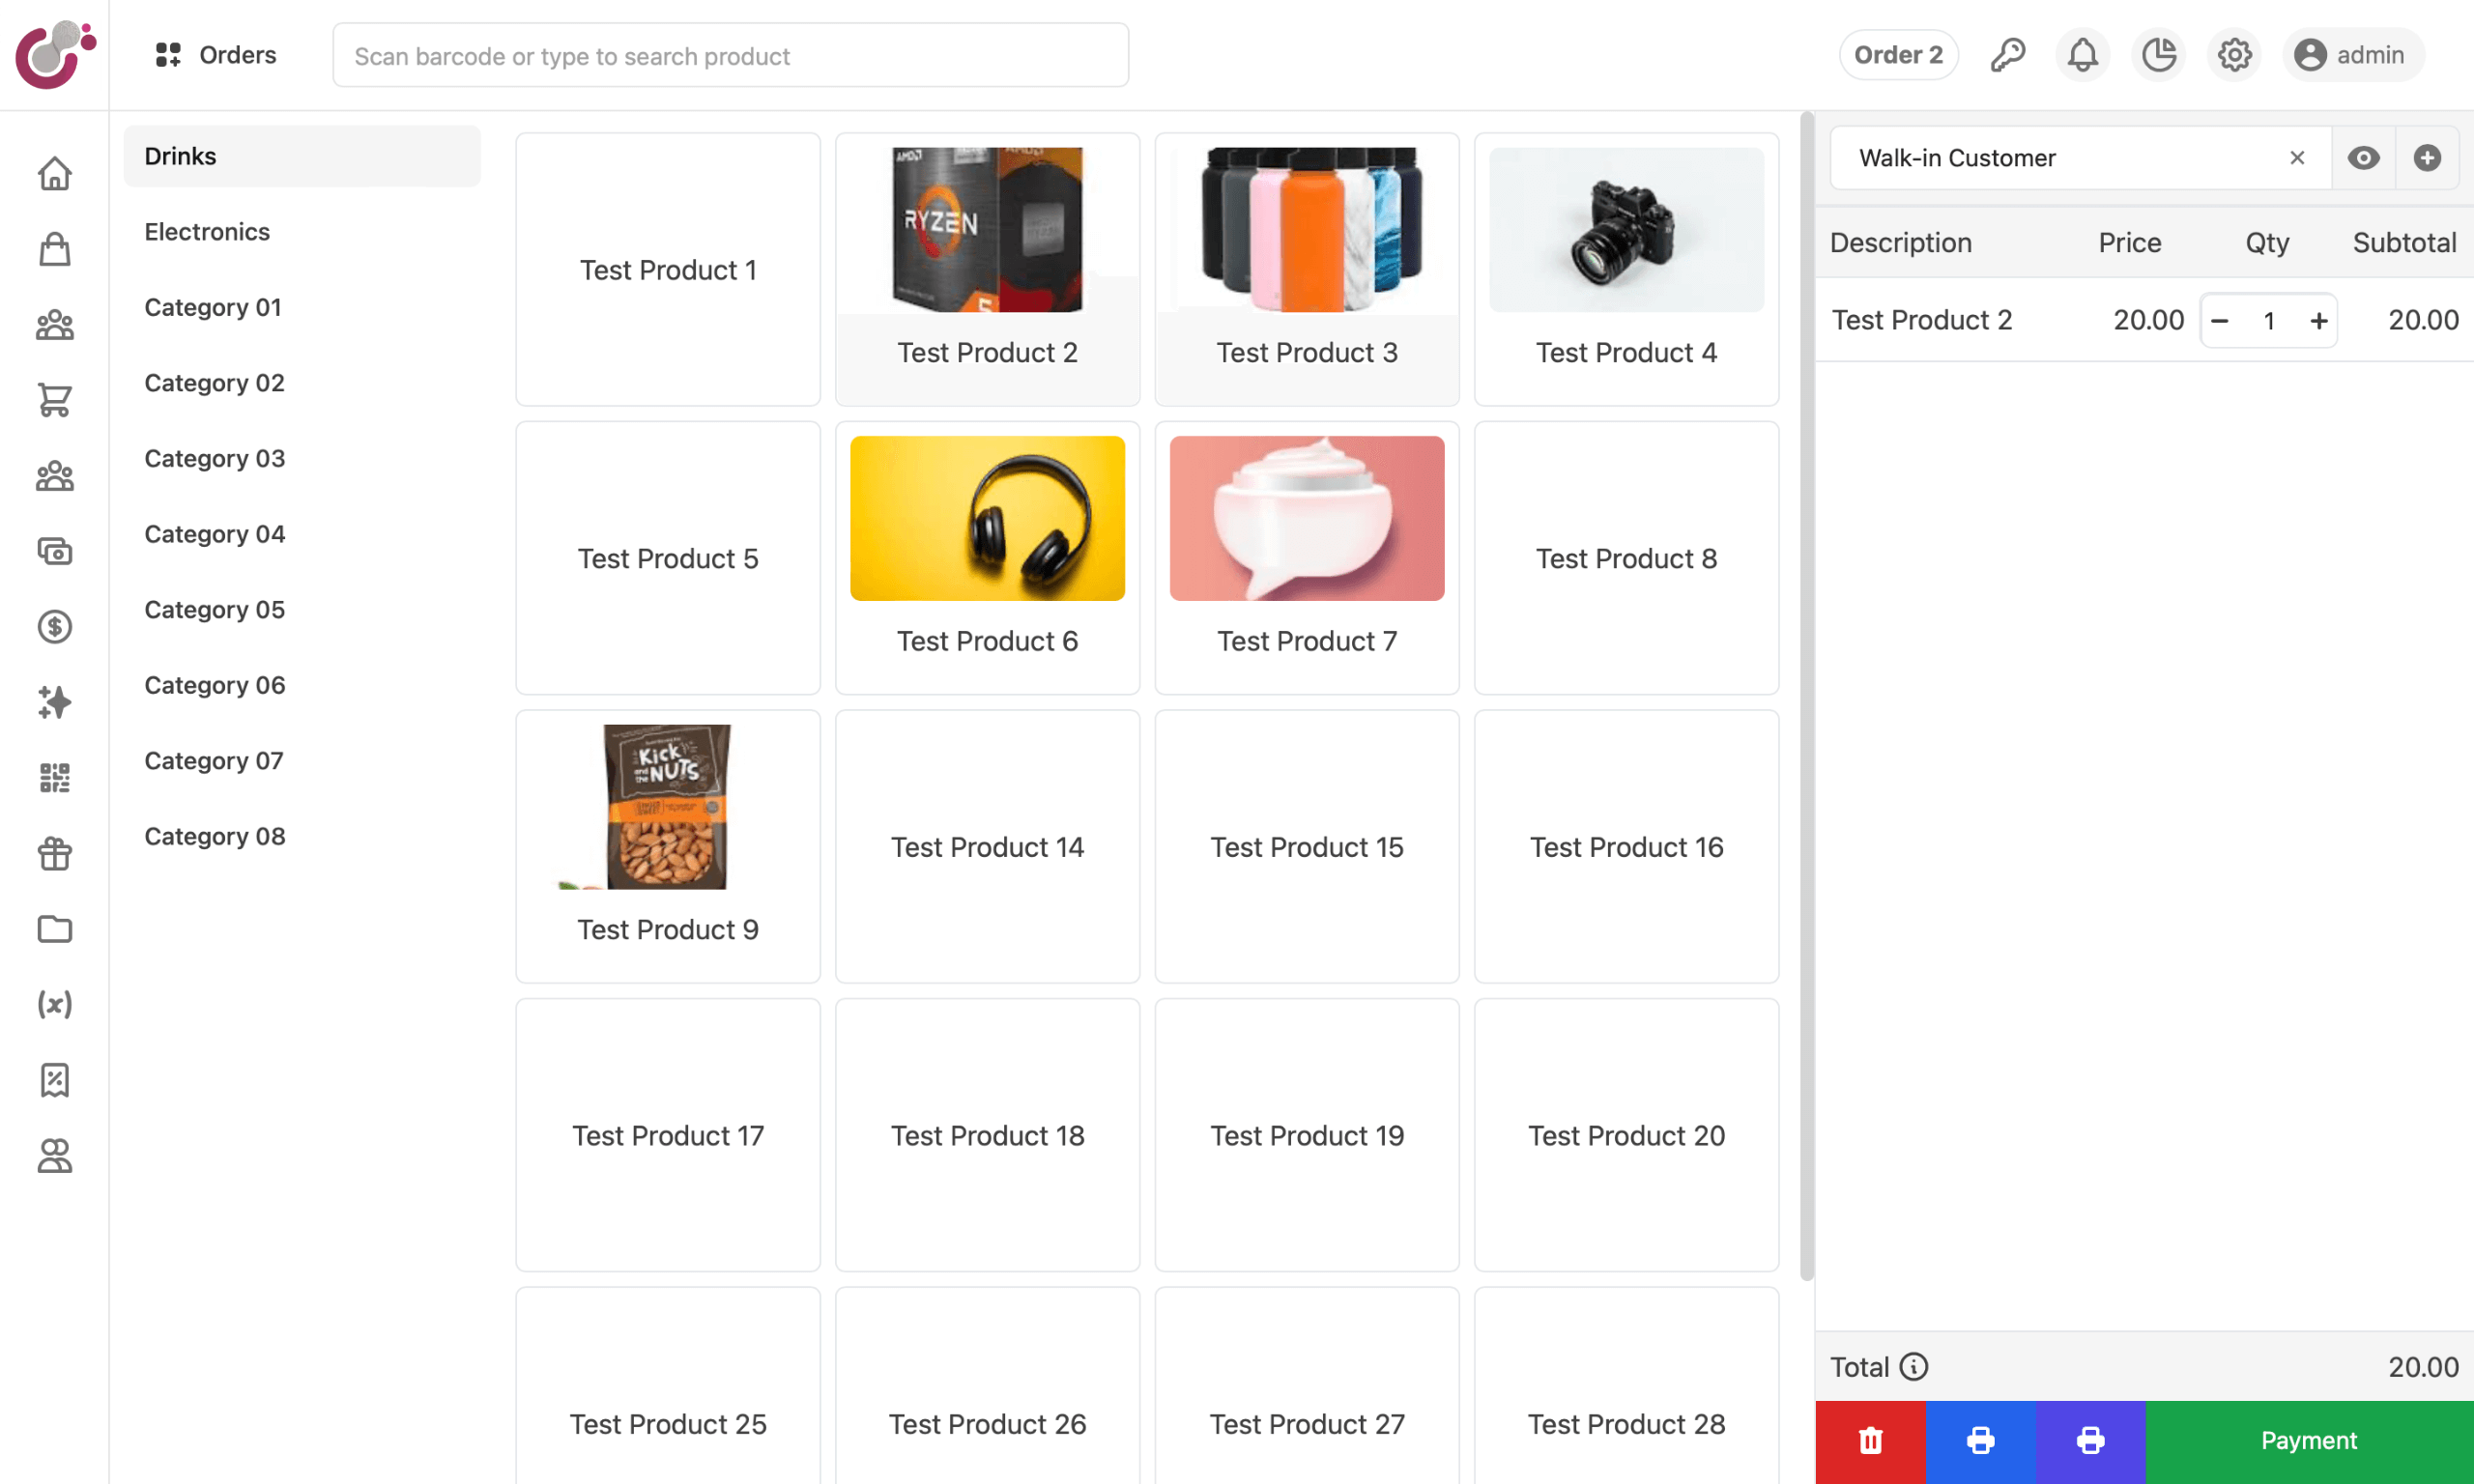Click the blue print receipt button
2474x1484 pixels.
1979,1440
